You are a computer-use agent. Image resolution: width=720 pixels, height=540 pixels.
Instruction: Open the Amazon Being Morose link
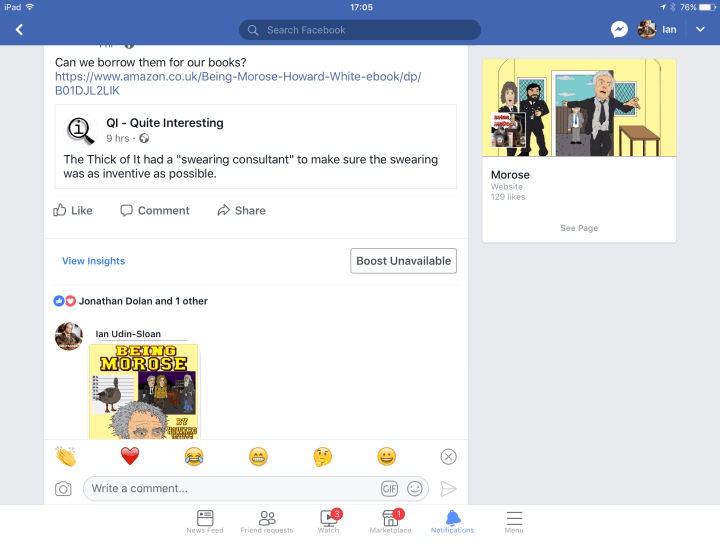(238, 83)
